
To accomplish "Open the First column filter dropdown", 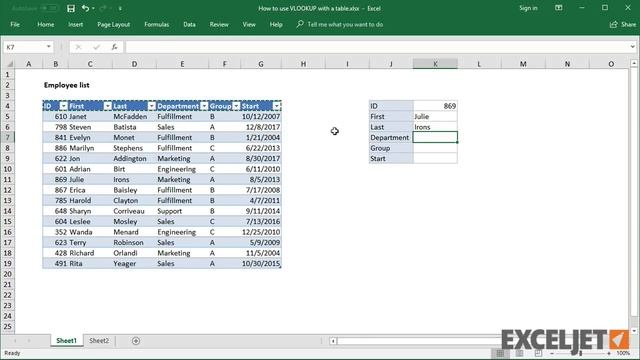I will coord(107,106).
